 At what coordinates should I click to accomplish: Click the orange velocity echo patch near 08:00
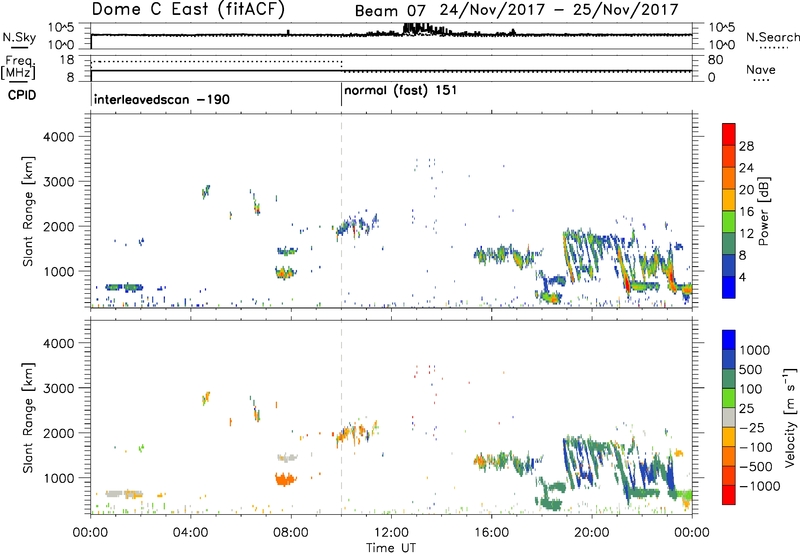pos(286,480)
